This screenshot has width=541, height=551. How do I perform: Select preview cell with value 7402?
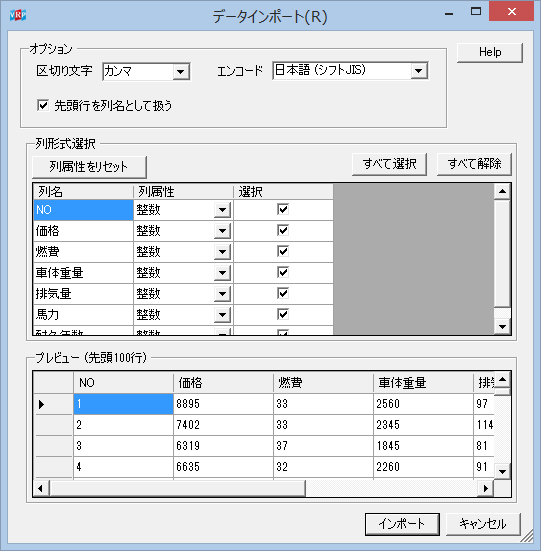(x=223, y=425)
